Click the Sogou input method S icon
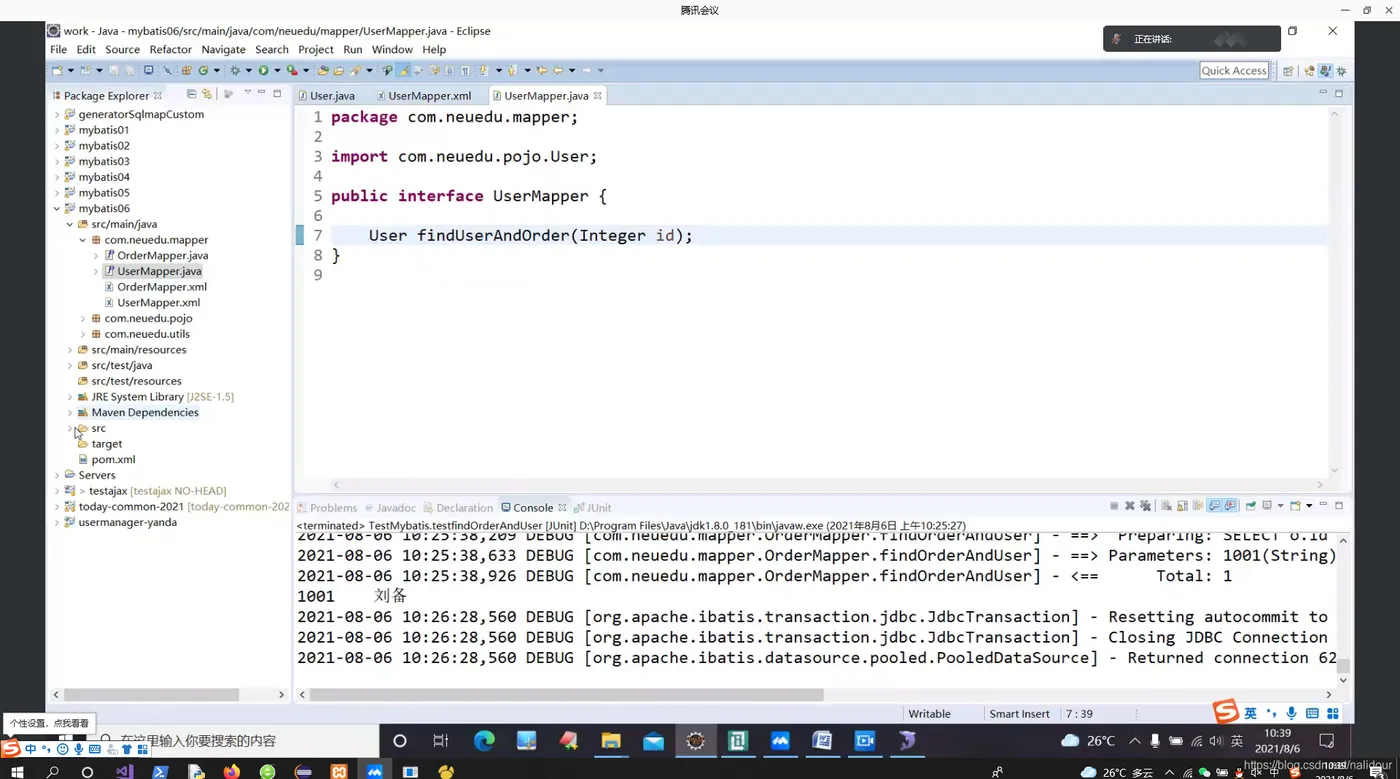This screenshot has height=779, width=1400. (x=1225, y=712)
